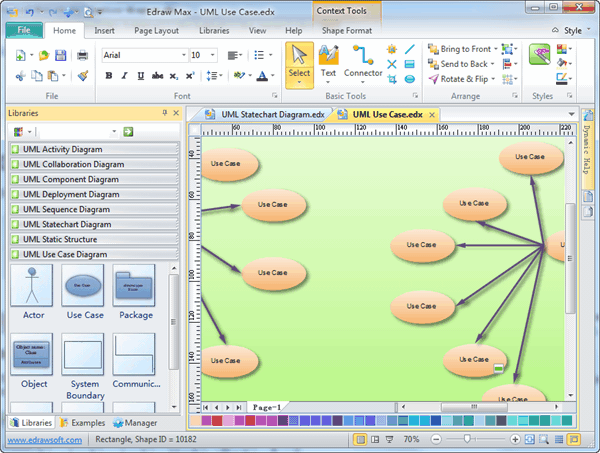Click the Format Painter brush icon
Screen dimensions: 600x453
point(82,75)
